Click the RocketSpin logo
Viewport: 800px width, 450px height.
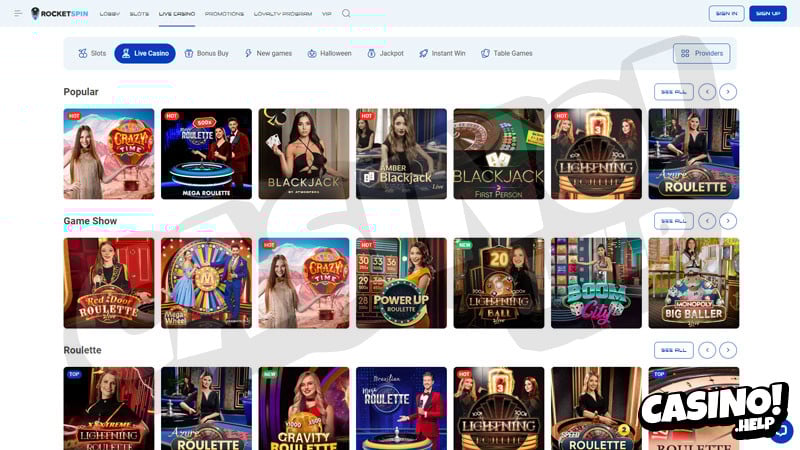pos(60,14)
